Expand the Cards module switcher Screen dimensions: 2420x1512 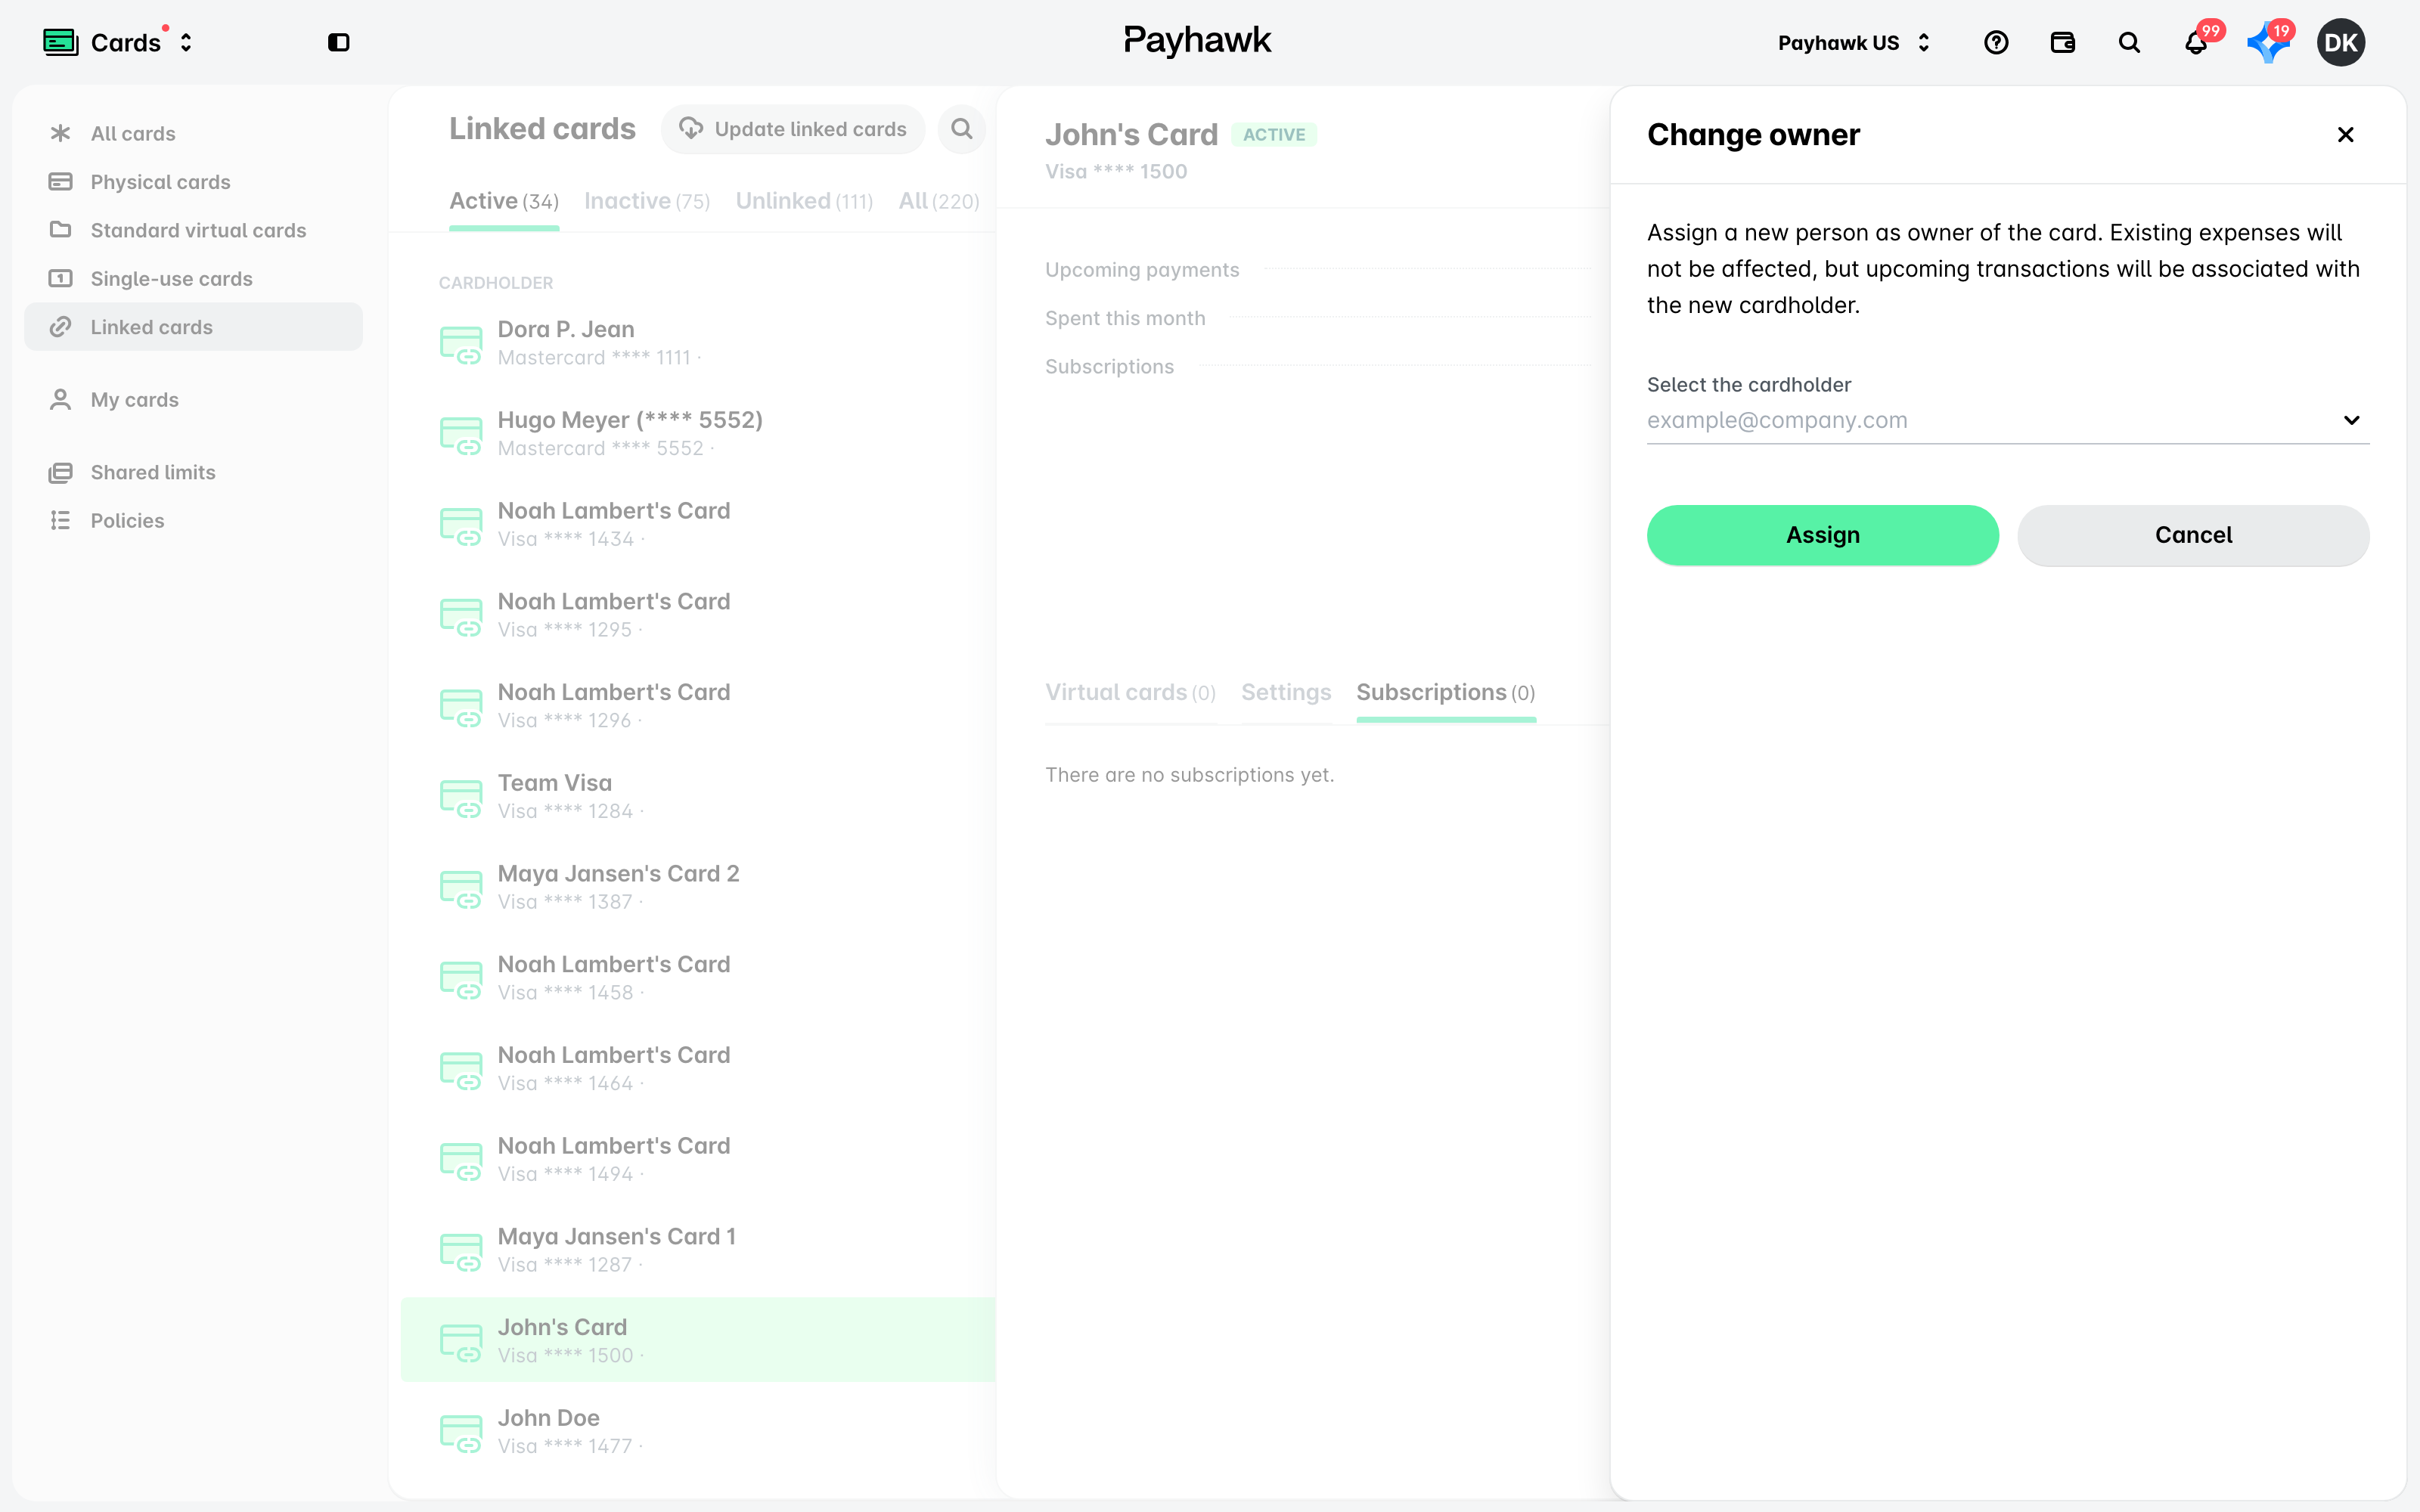coord(186,42)
